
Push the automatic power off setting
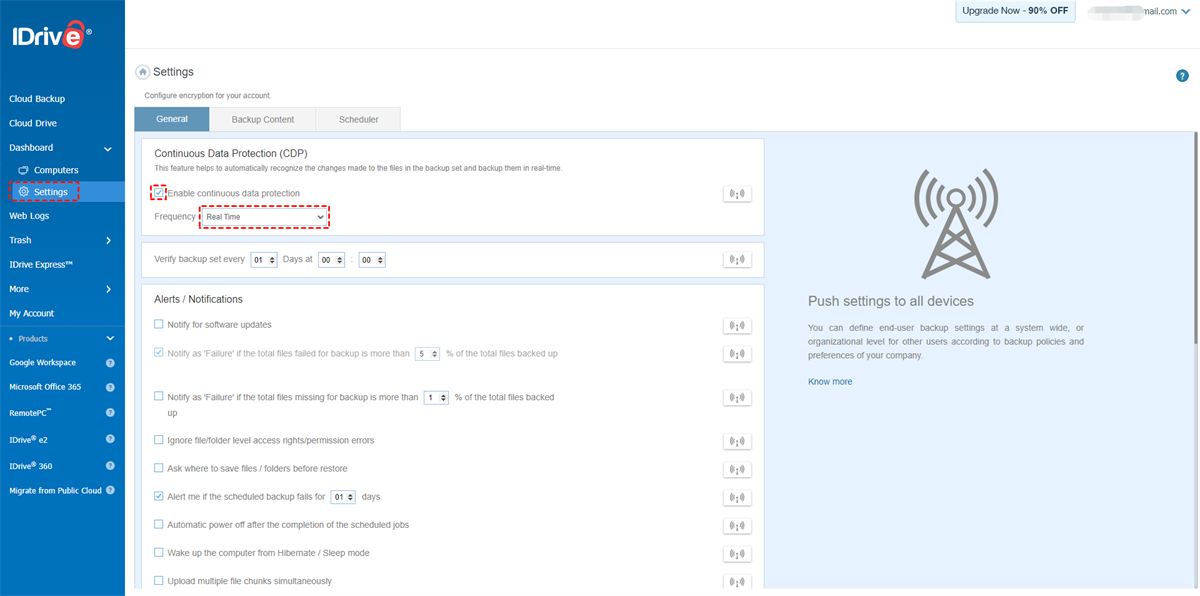coord(737,526)
